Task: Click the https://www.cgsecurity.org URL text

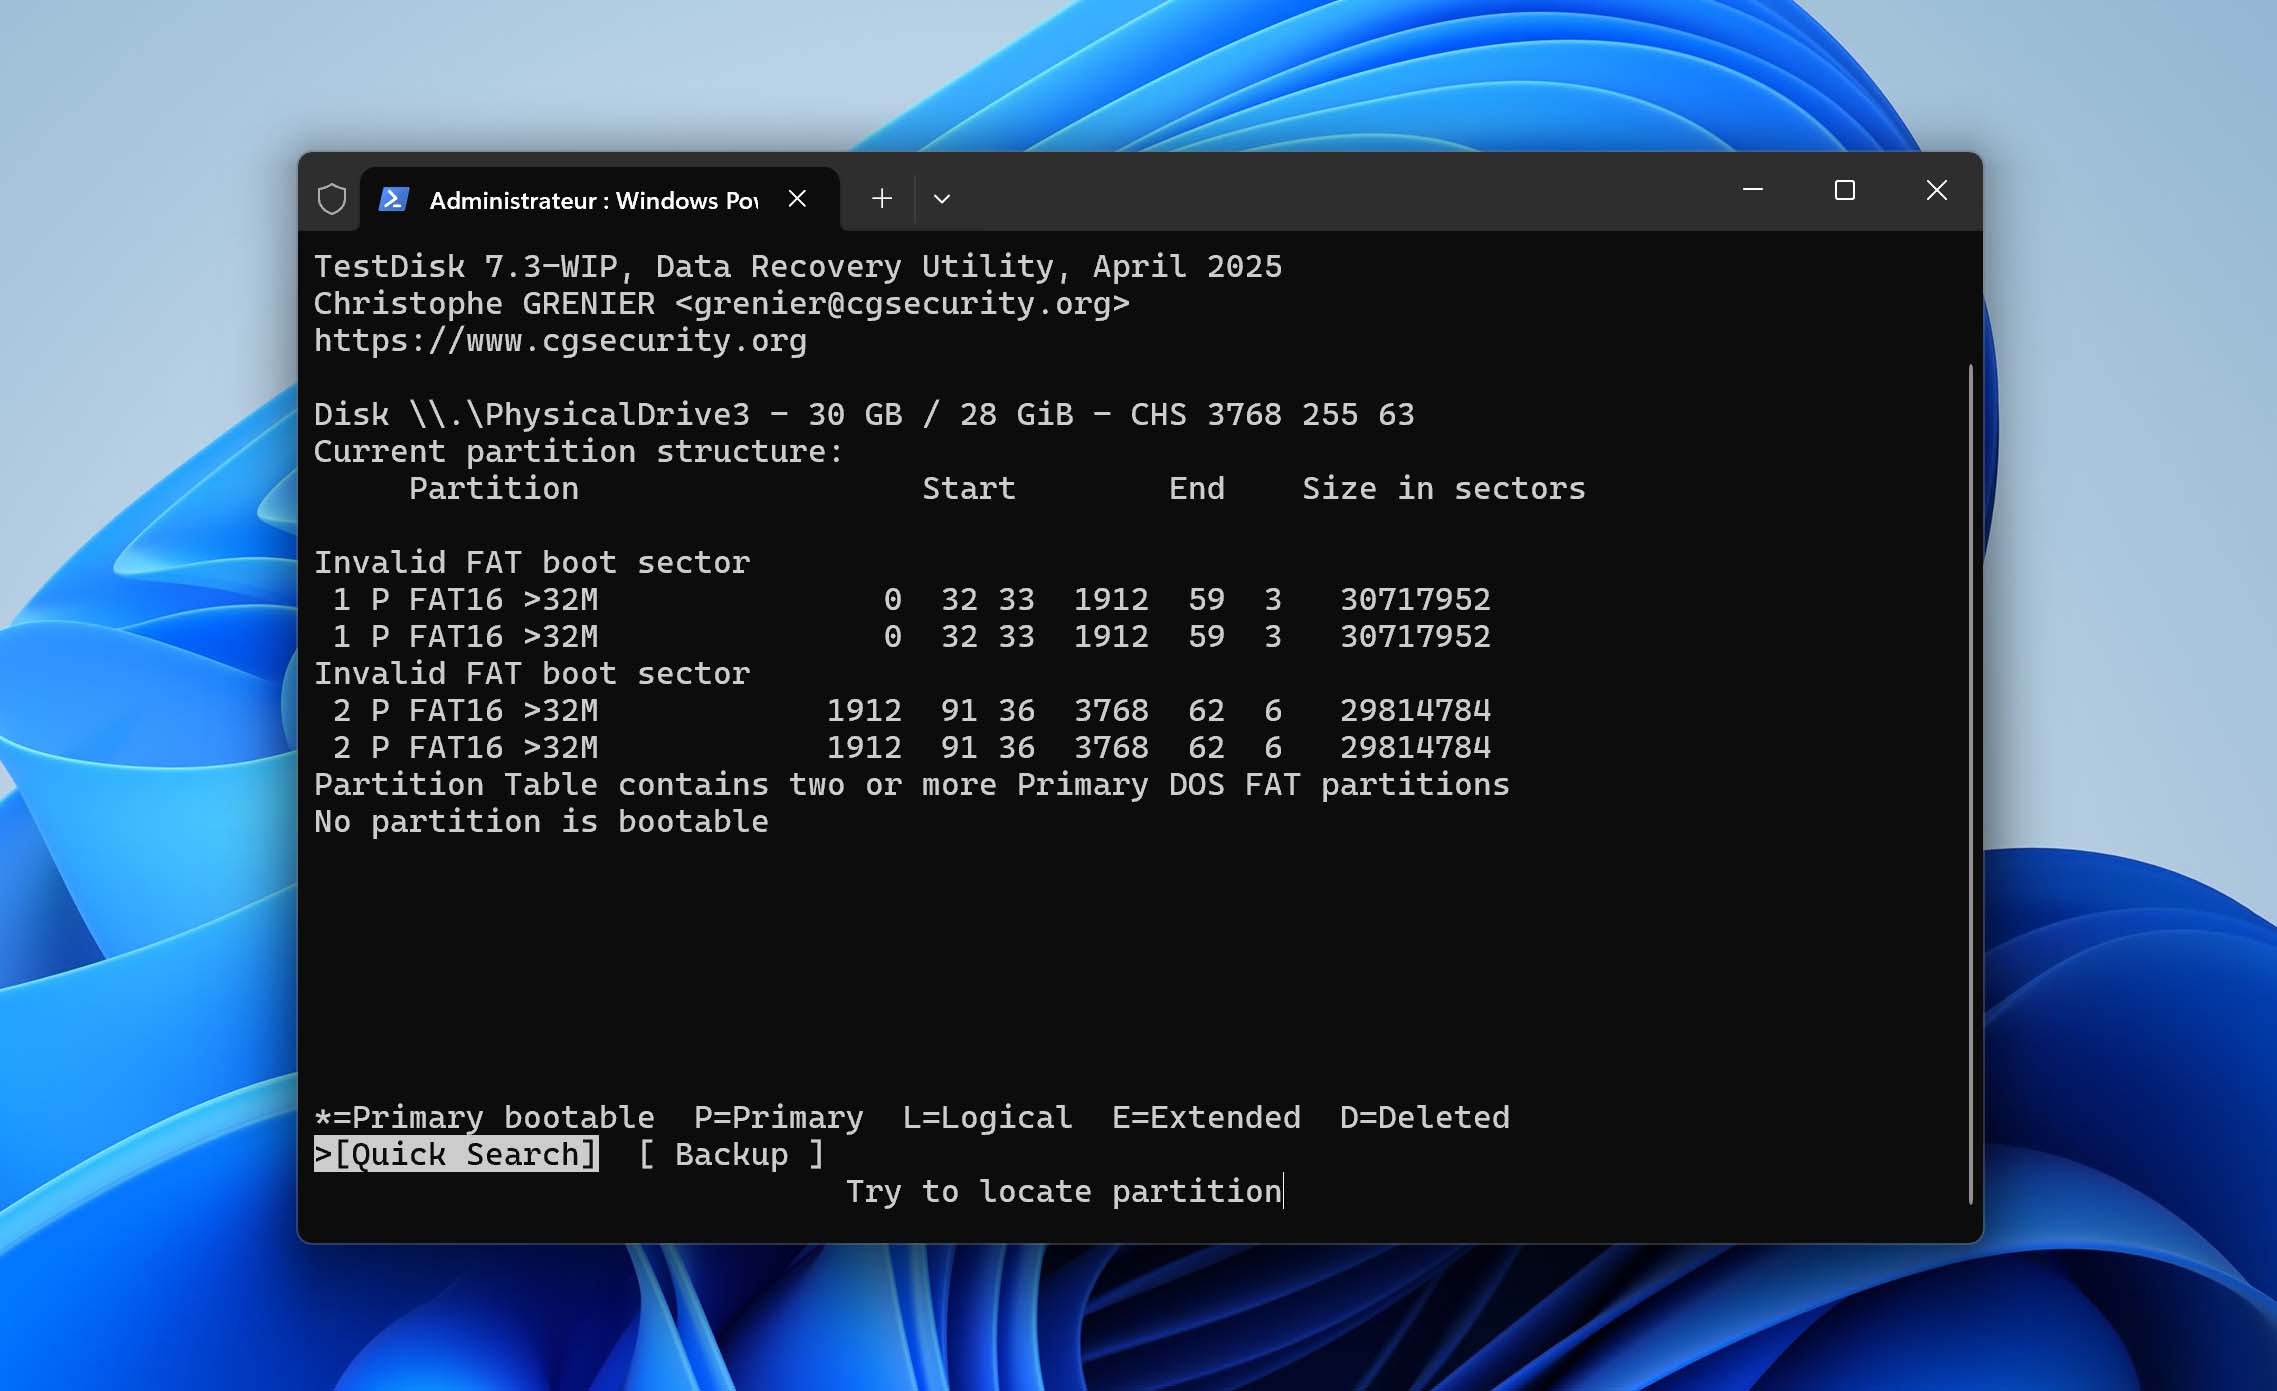Action: (560, 341)
